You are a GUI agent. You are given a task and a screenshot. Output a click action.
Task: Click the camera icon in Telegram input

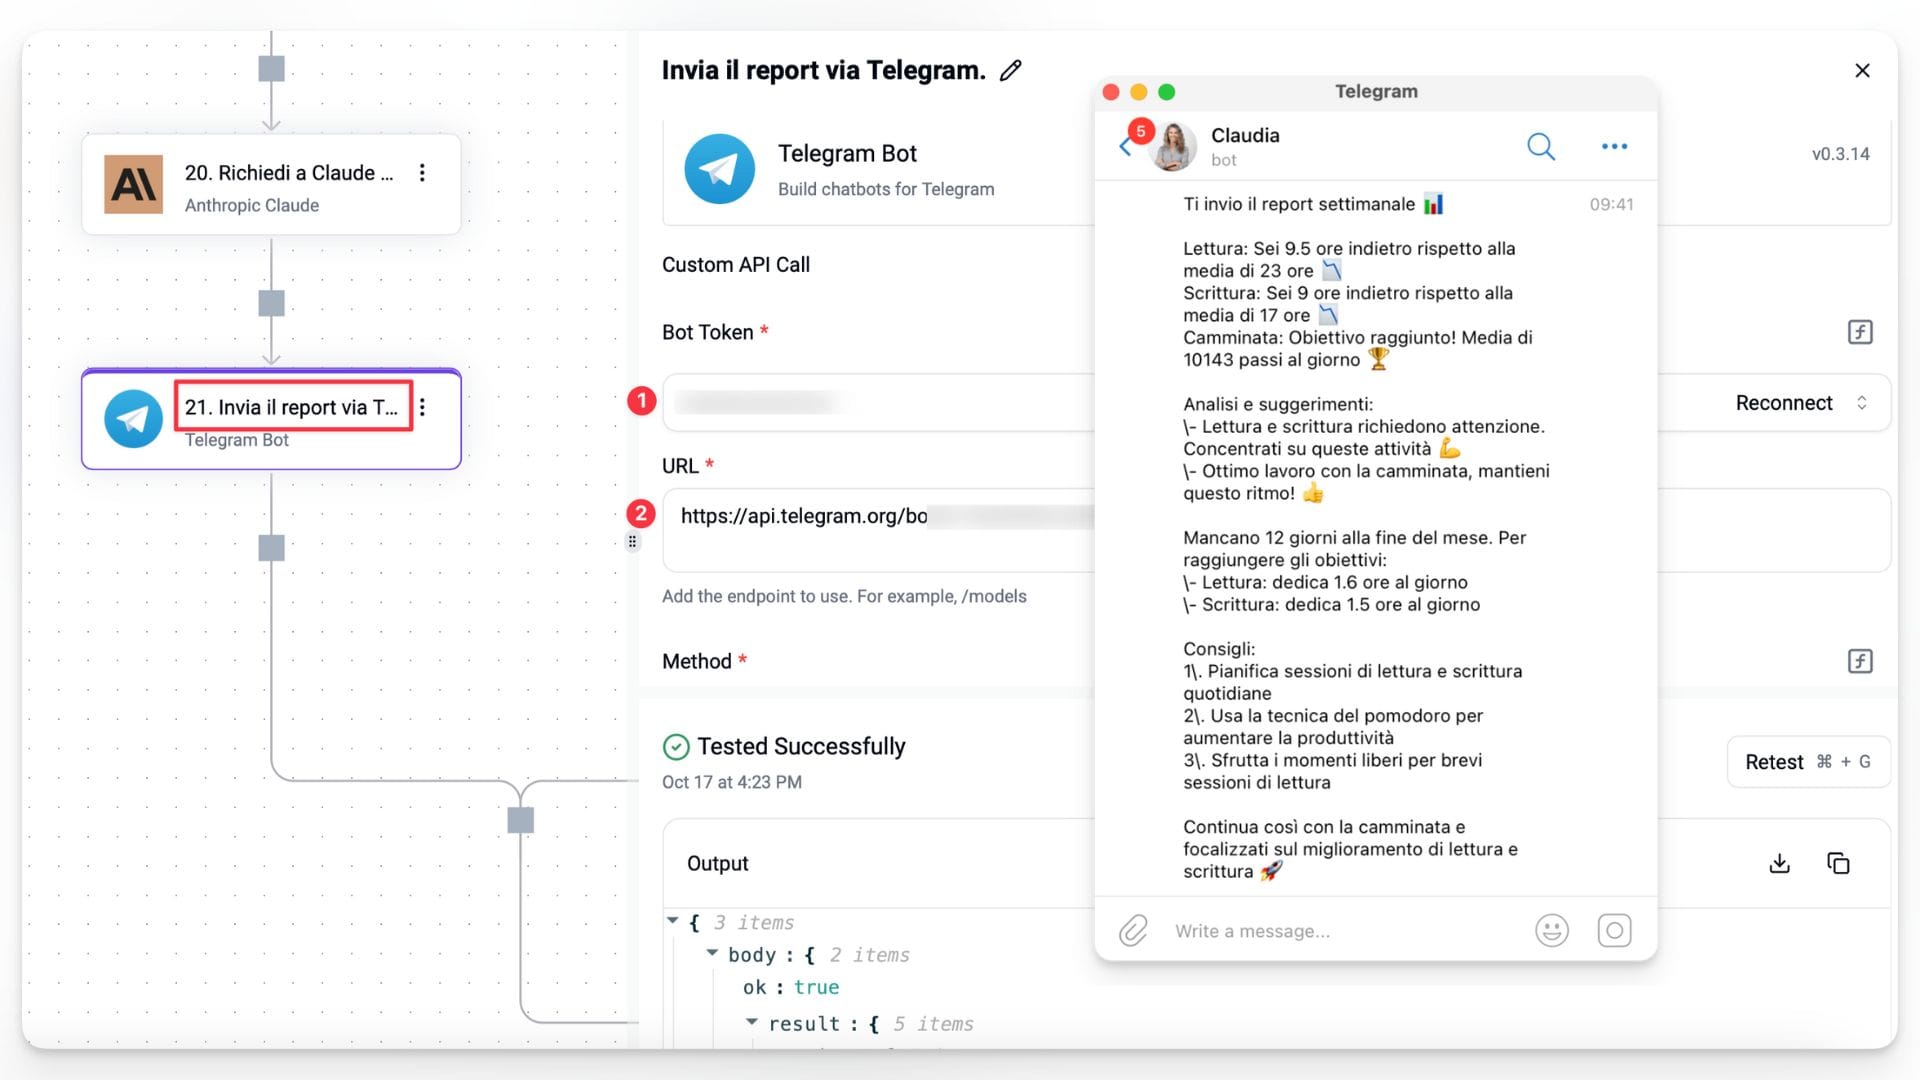click(x=1614, y=931)
